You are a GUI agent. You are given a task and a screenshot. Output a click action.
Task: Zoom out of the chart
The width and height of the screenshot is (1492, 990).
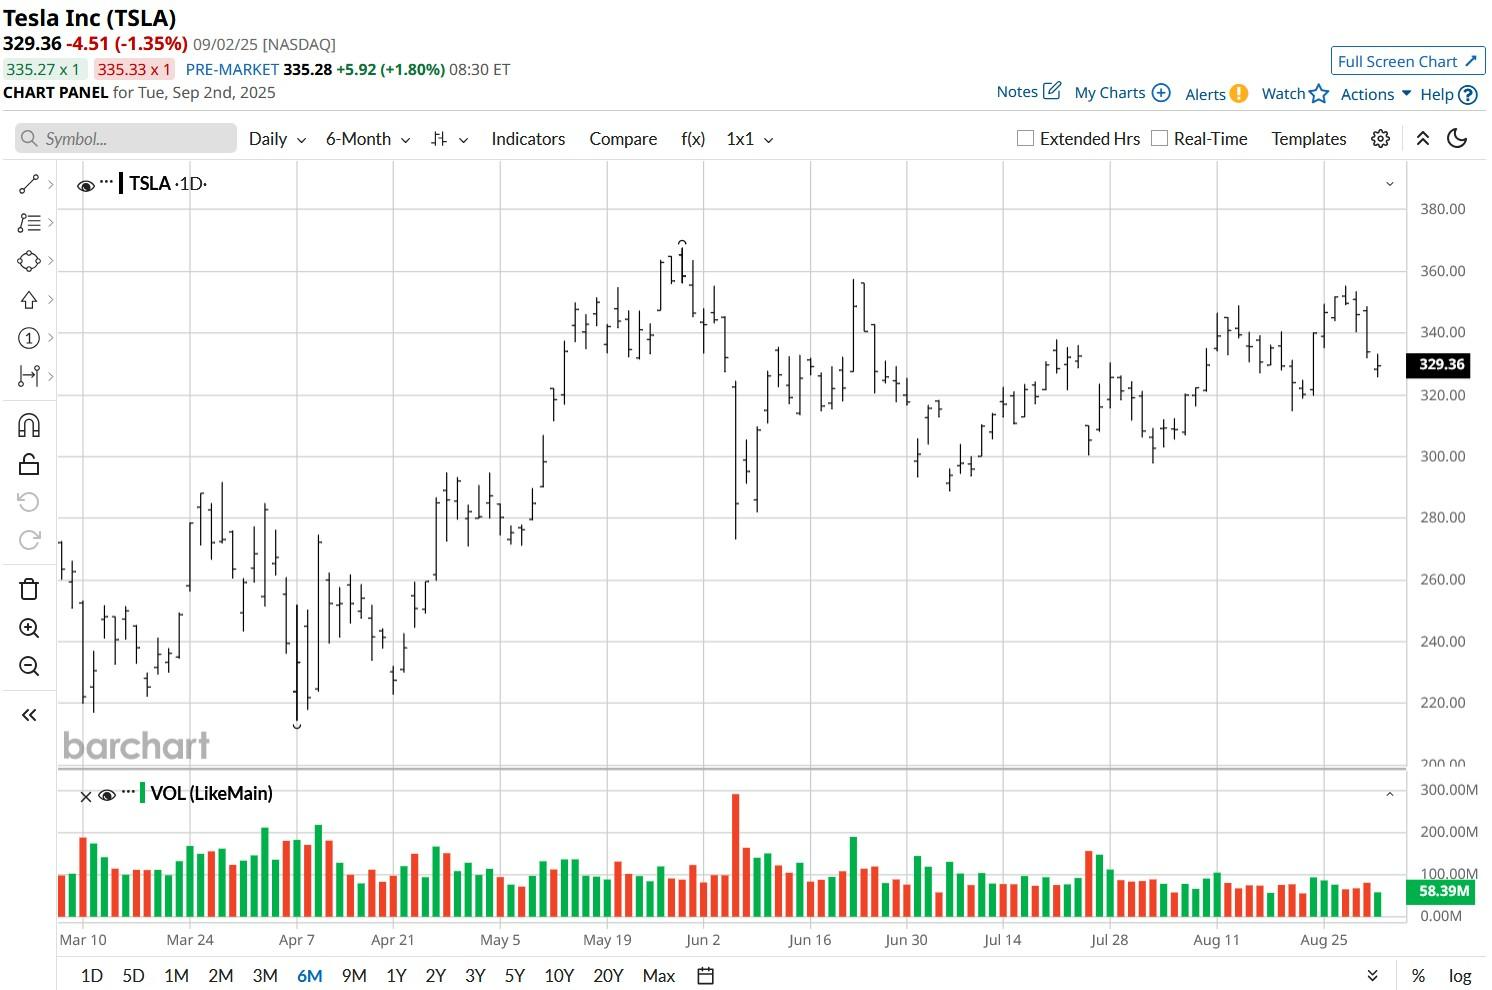[29, 666]
